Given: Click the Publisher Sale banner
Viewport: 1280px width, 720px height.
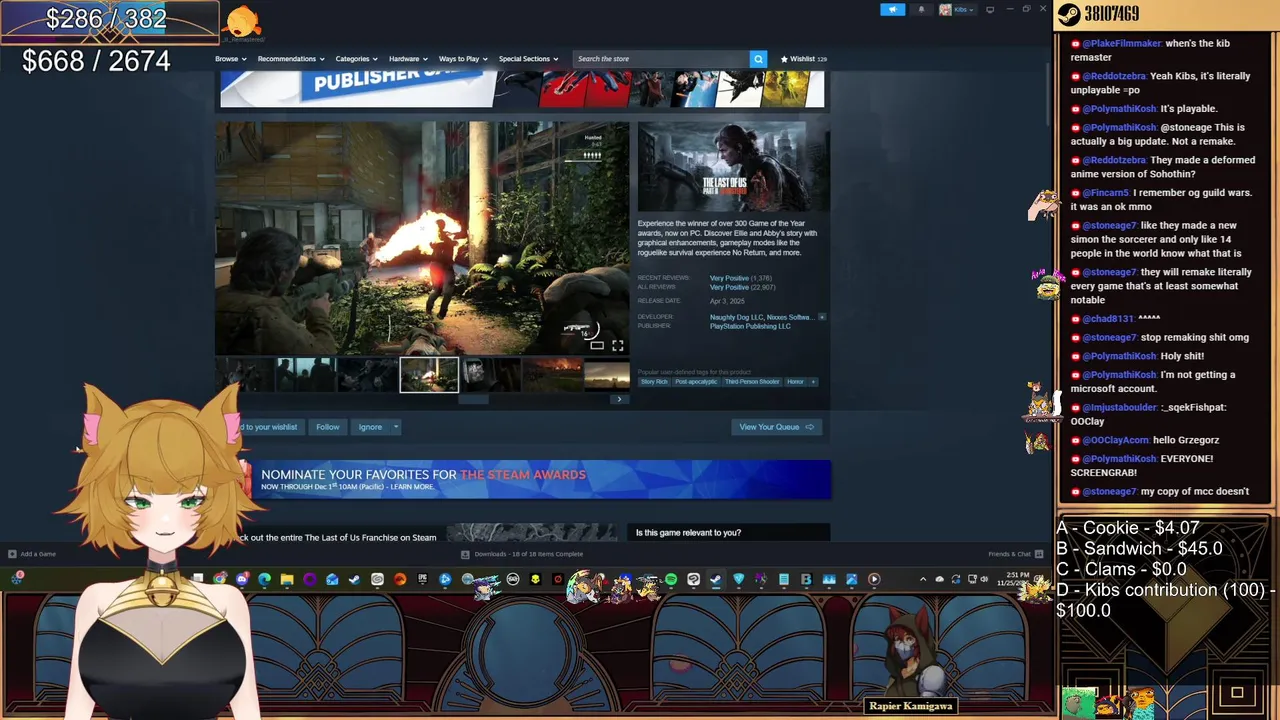Looking at the screenshot, I should 522,88.
